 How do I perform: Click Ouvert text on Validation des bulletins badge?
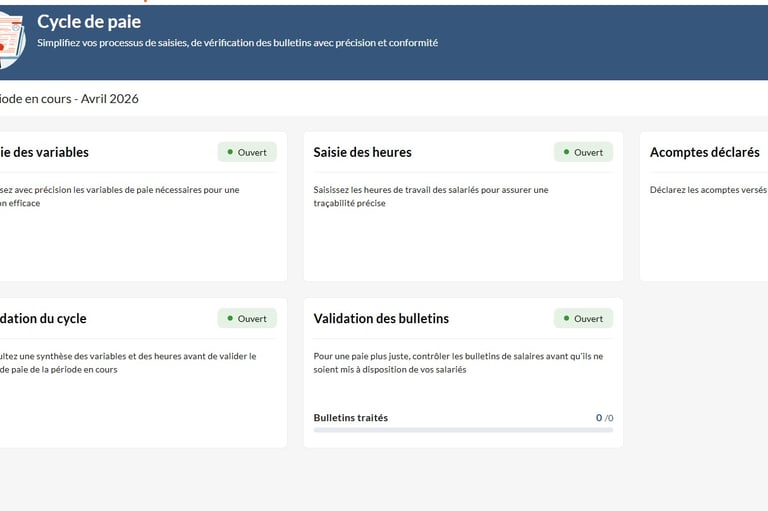point(588,318)
